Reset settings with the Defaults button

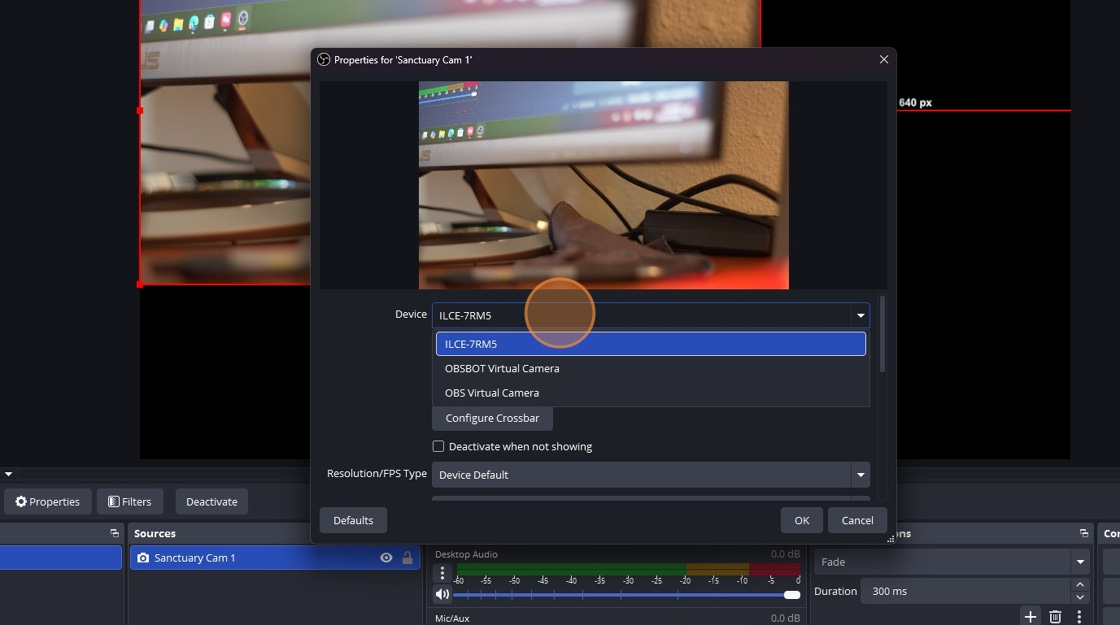353,520
